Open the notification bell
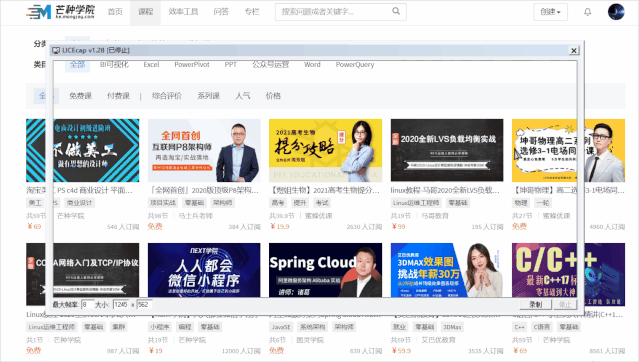This screenshot has width=639, height=362. 587,12
